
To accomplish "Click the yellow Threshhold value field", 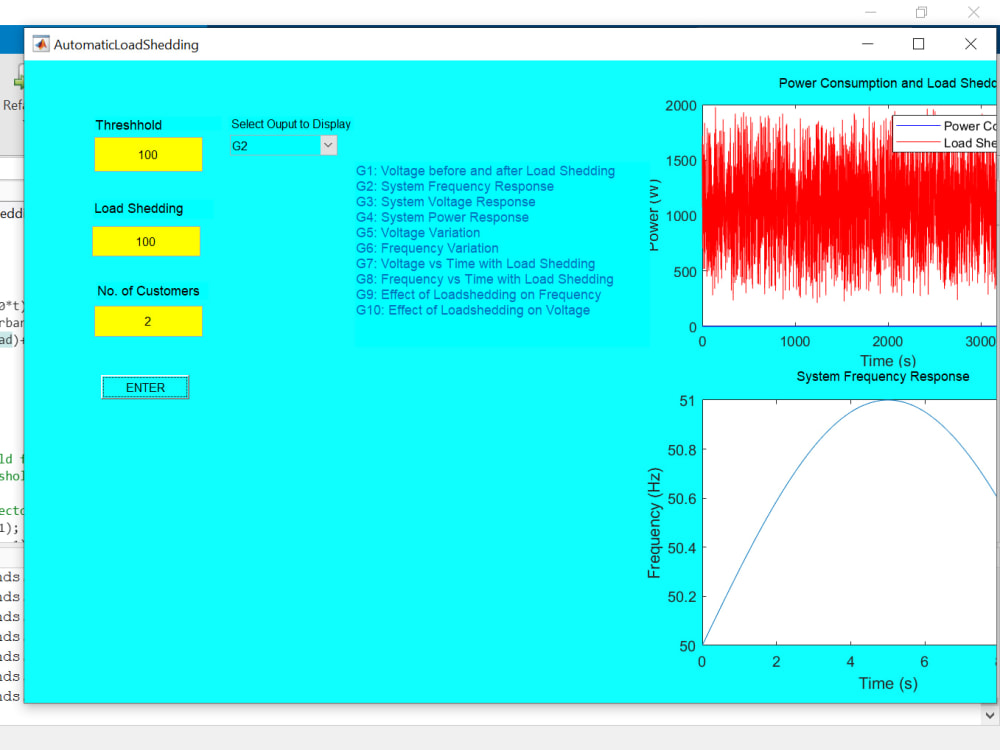I will (x=148, y=155).
